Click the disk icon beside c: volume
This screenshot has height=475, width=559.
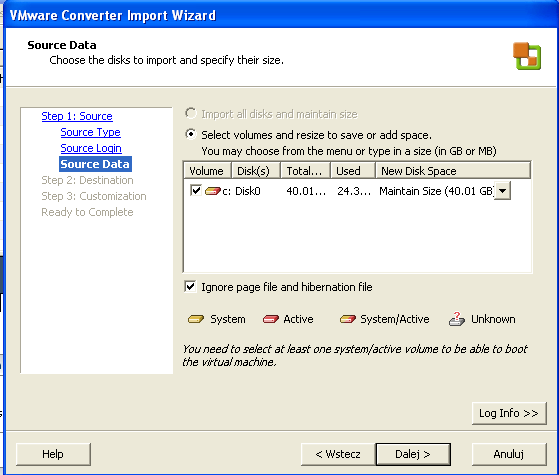click(x=212, y=191)
